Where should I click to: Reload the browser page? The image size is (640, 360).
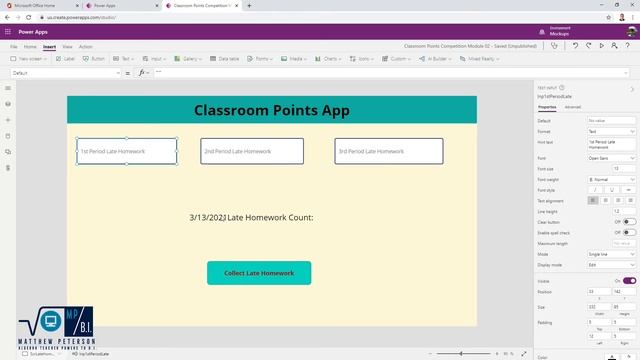[29, 18]
